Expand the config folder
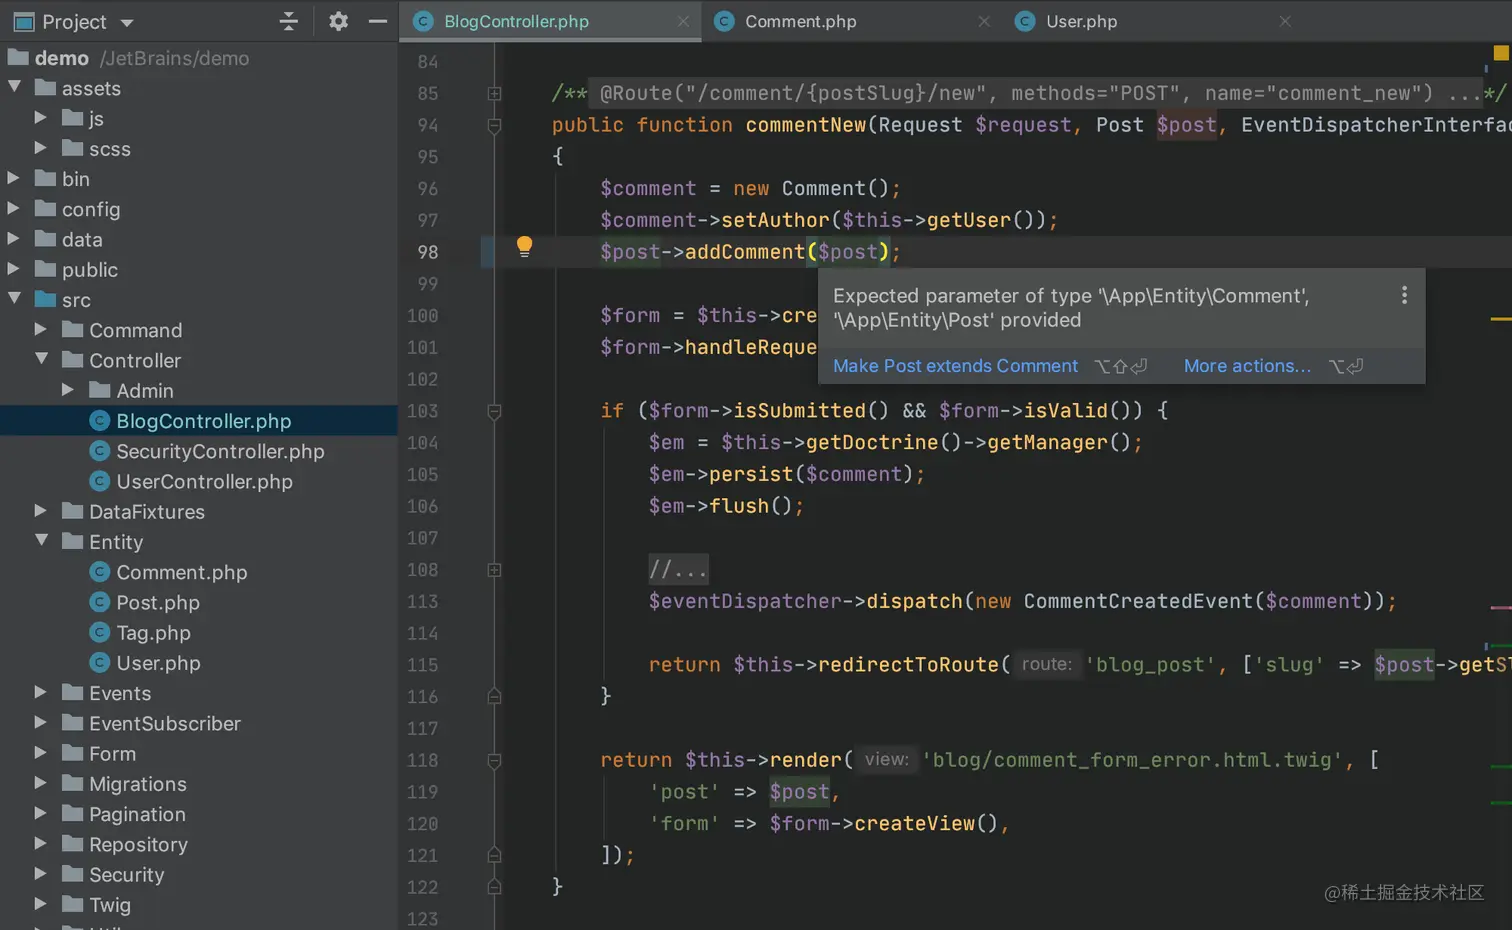The width and height of the screenshot is (1512, 930). tap(14, 209)
